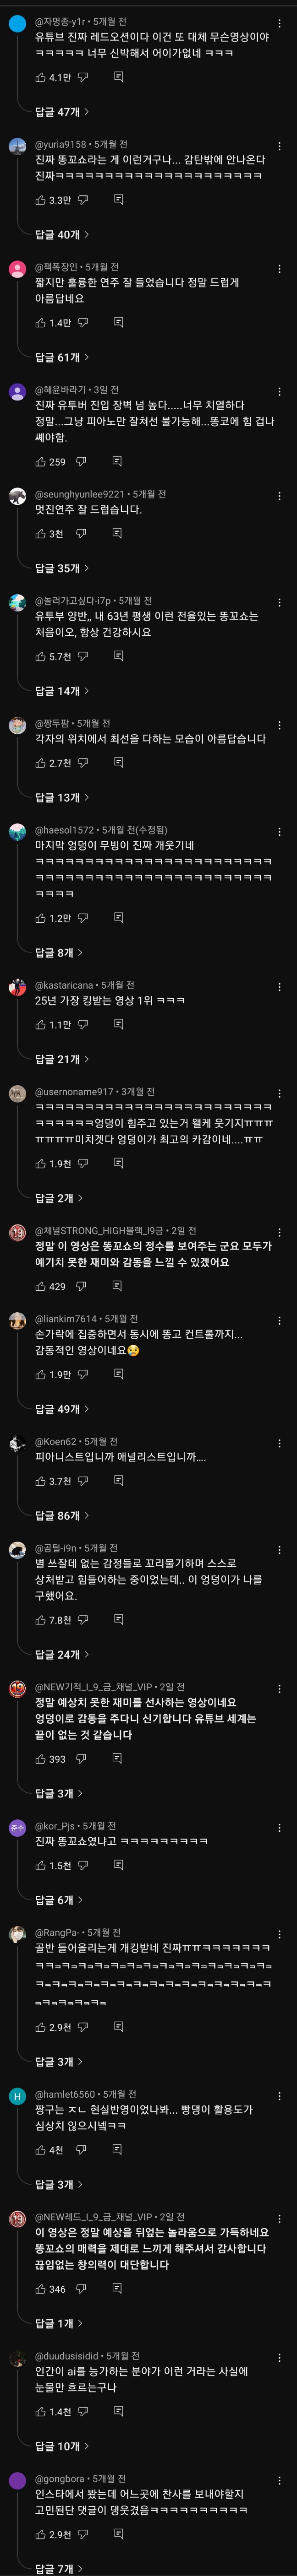The width and height of the screenshot is (297, 2576).
Task: Like the comment by @자명종-y1r
Action: 41,77
